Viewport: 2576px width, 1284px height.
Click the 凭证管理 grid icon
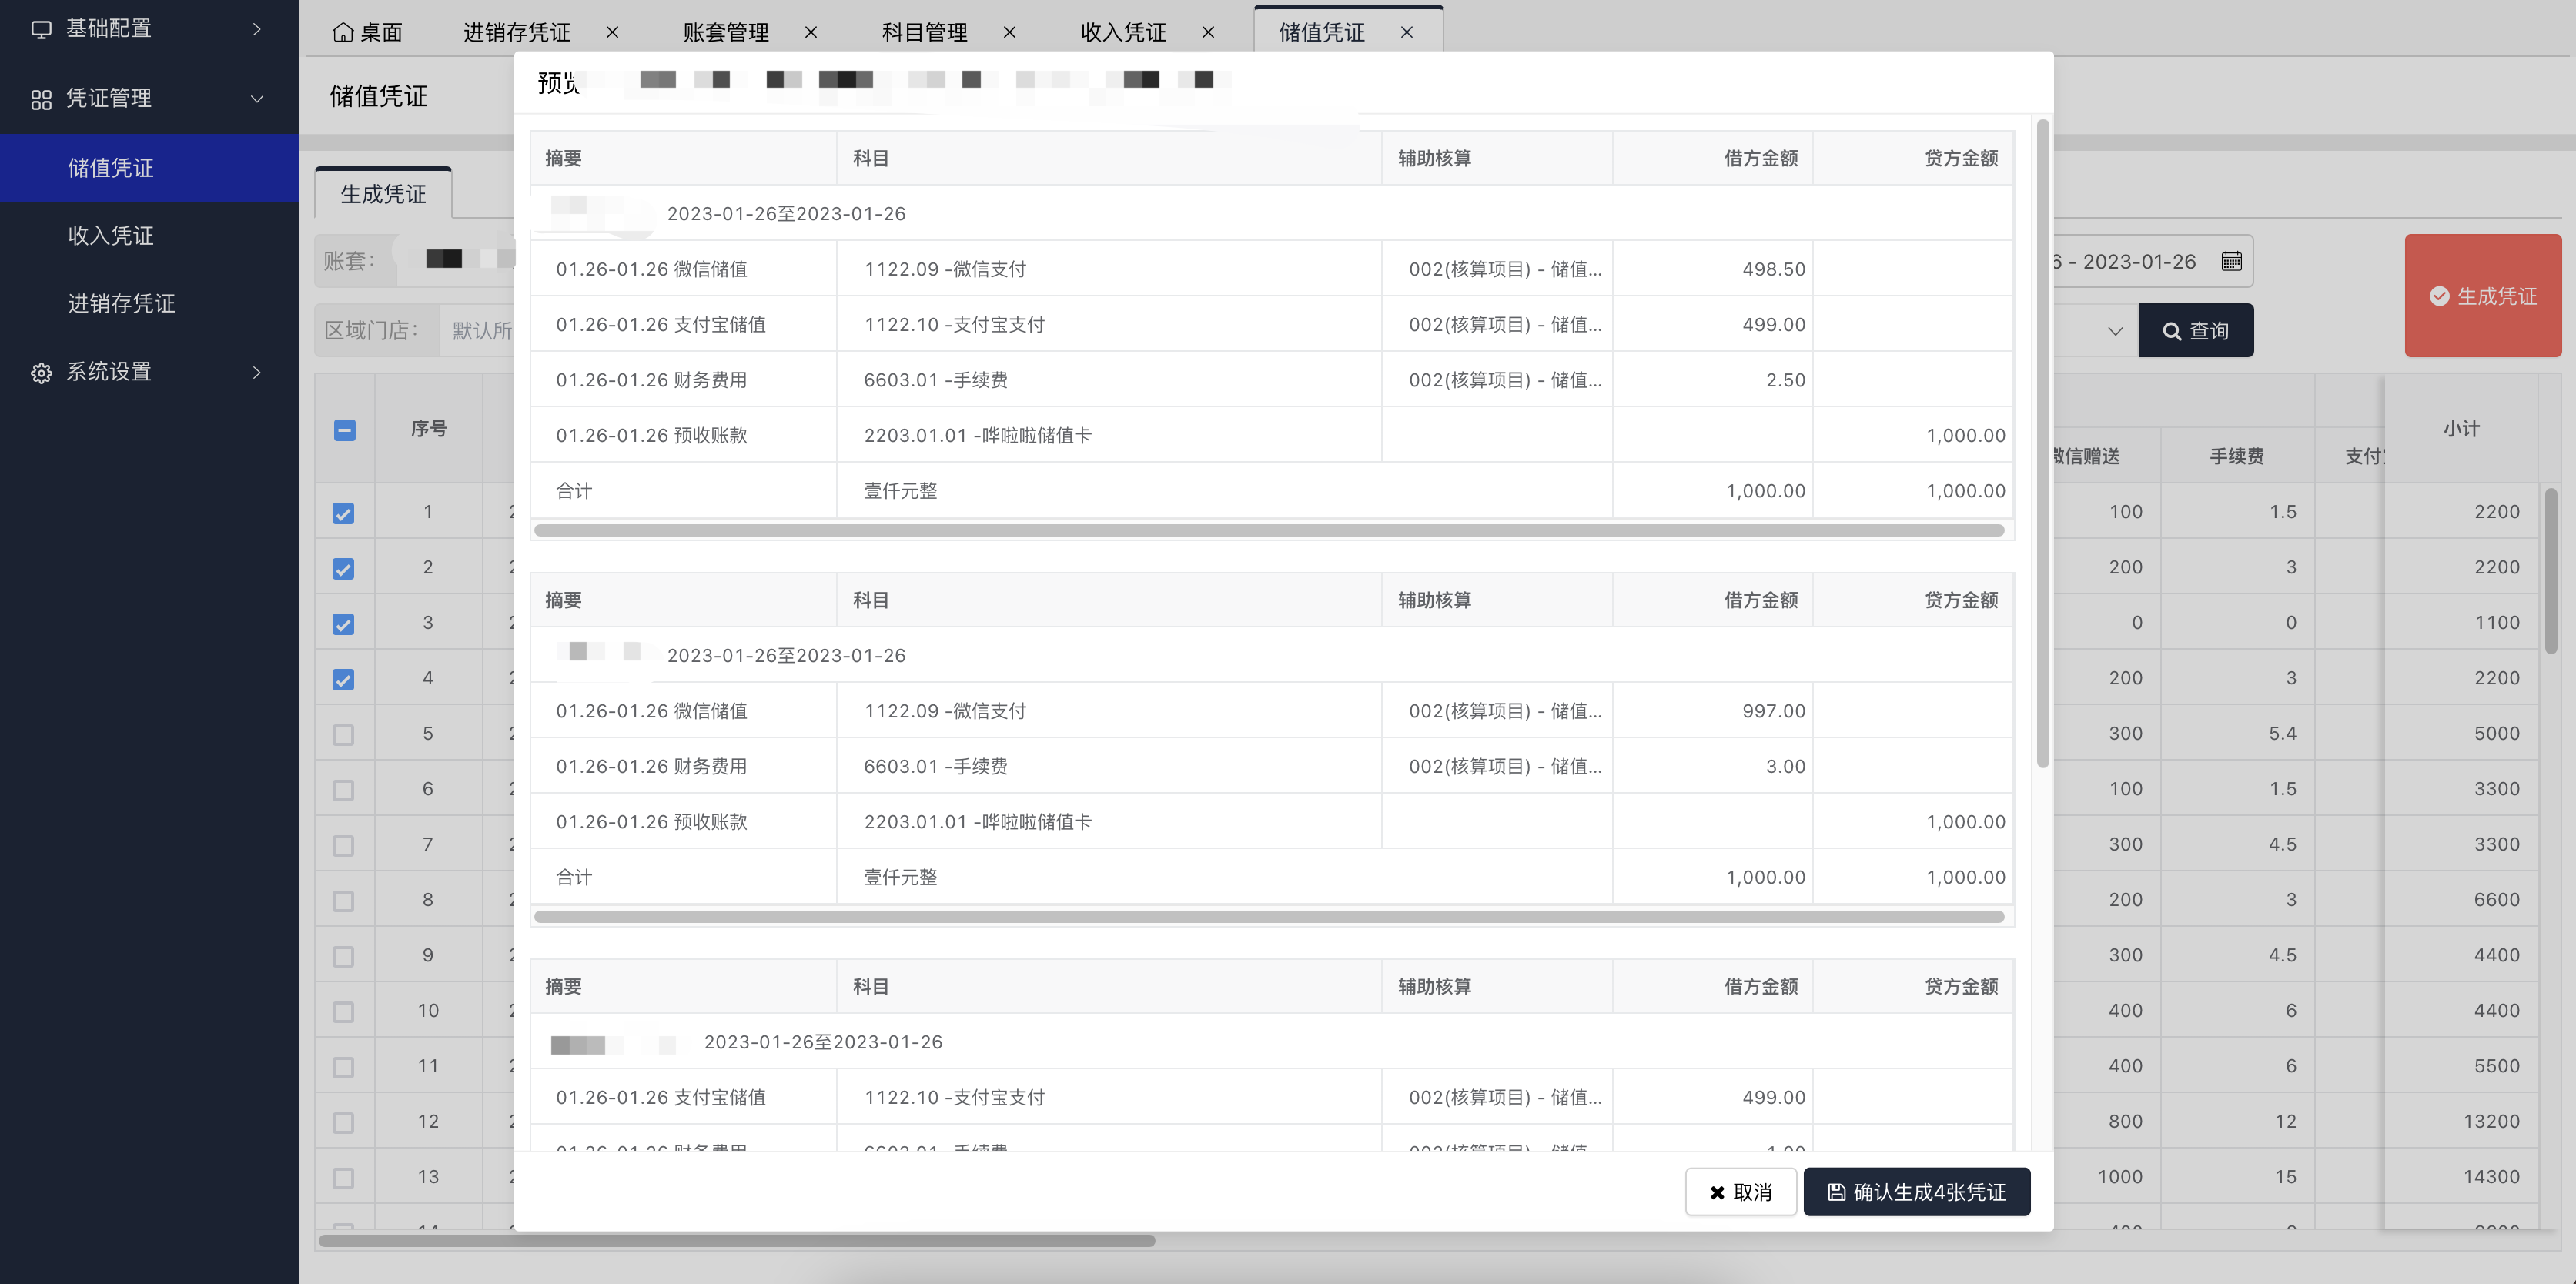pyautogui.click(x=41, y=99)
